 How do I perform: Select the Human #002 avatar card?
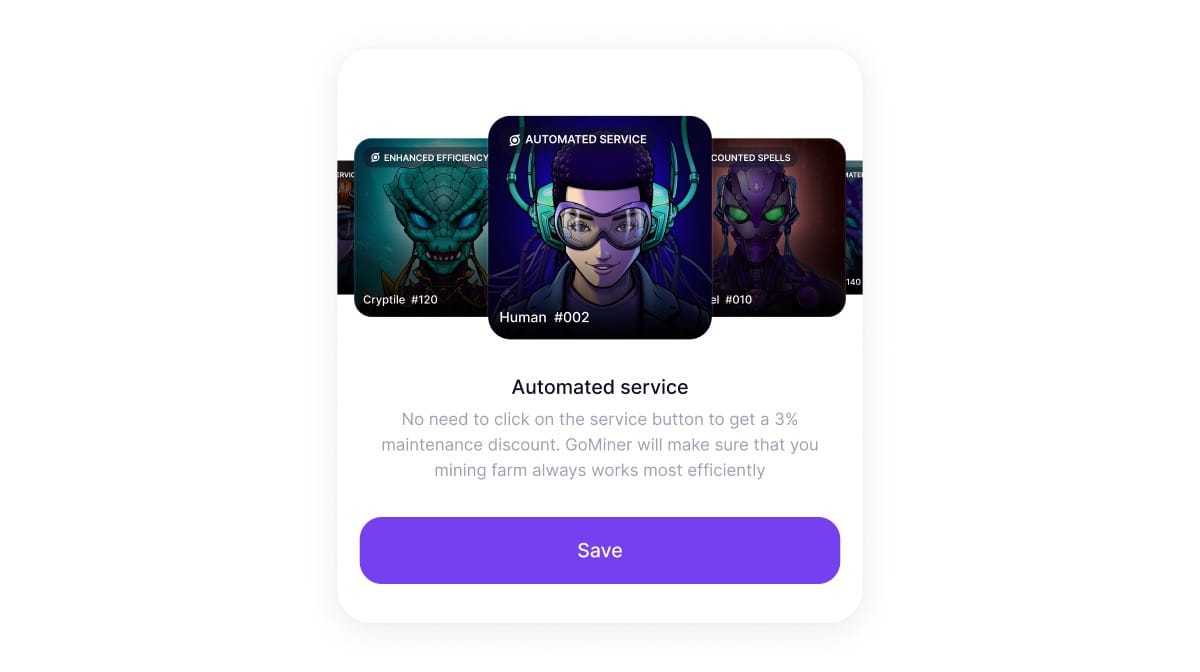point(600,227)
